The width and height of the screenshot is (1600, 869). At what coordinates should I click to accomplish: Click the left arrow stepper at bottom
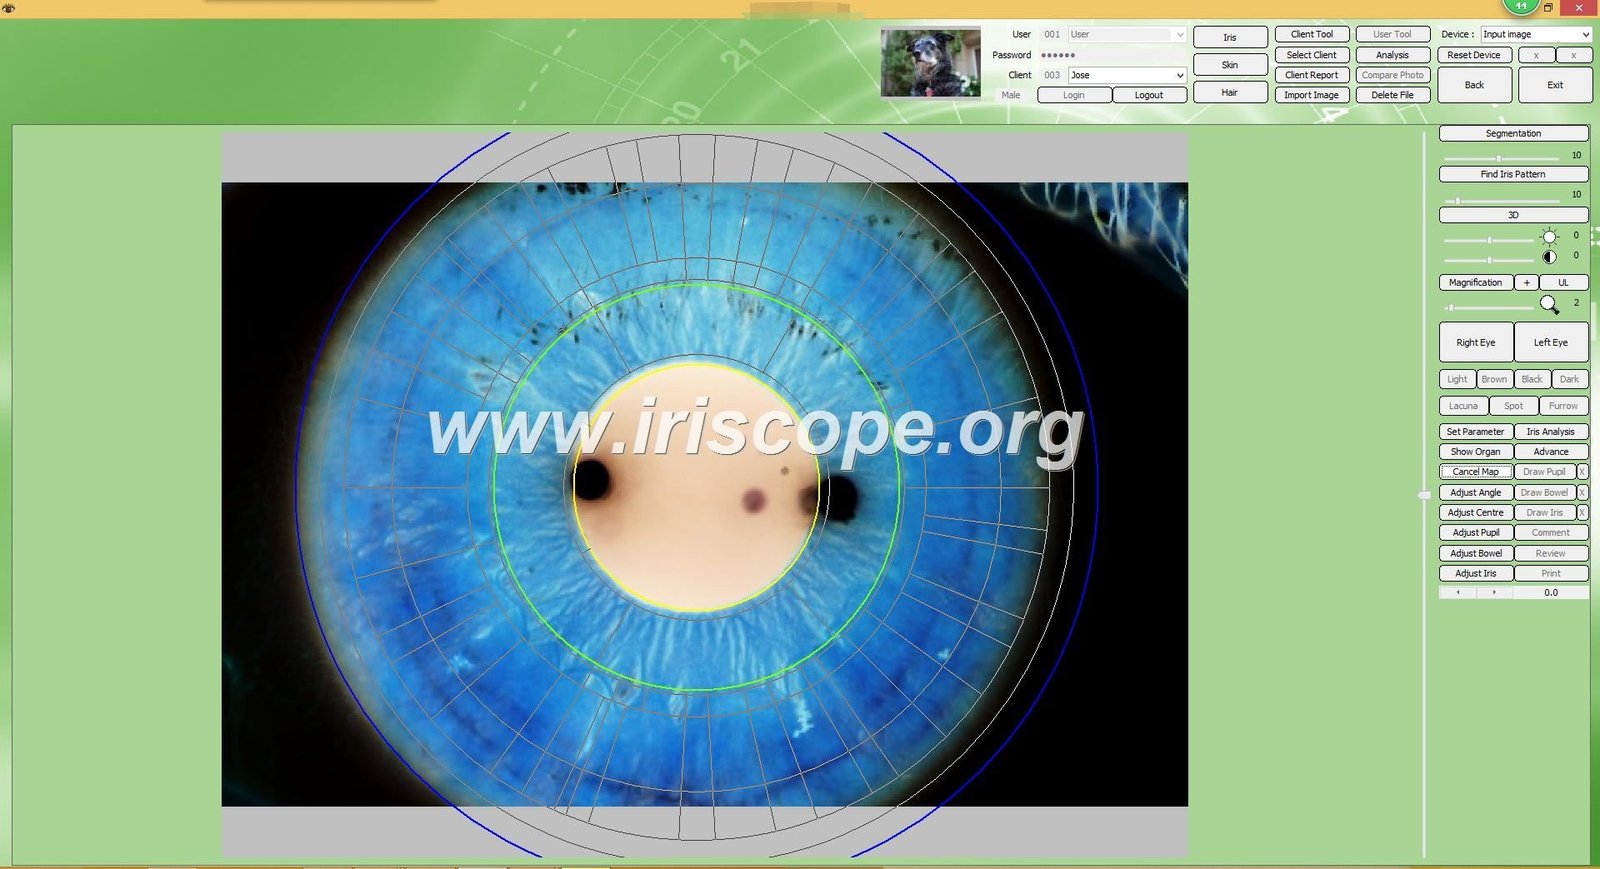(1458, 592)
